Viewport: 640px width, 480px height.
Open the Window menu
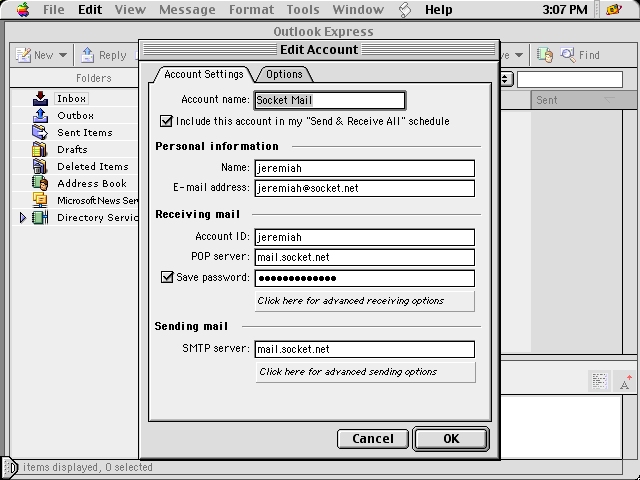[358, 9]
